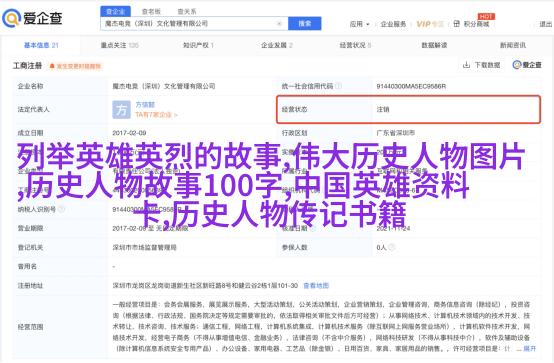This screenshot has width=554, height=363.
Task: Click the 2017-02-09 establishment date value
Action: coord(129,133)
